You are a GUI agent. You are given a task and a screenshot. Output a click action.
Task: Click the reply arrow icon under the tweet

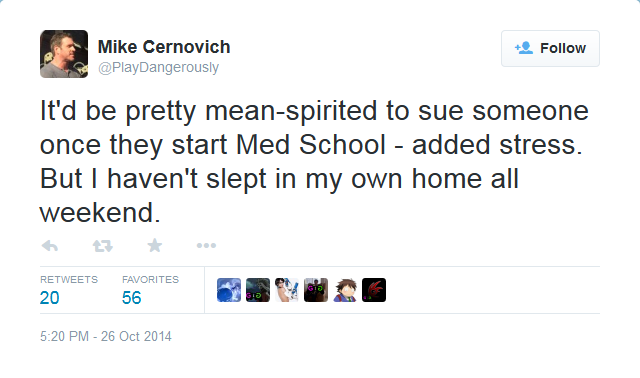[50, 246]
